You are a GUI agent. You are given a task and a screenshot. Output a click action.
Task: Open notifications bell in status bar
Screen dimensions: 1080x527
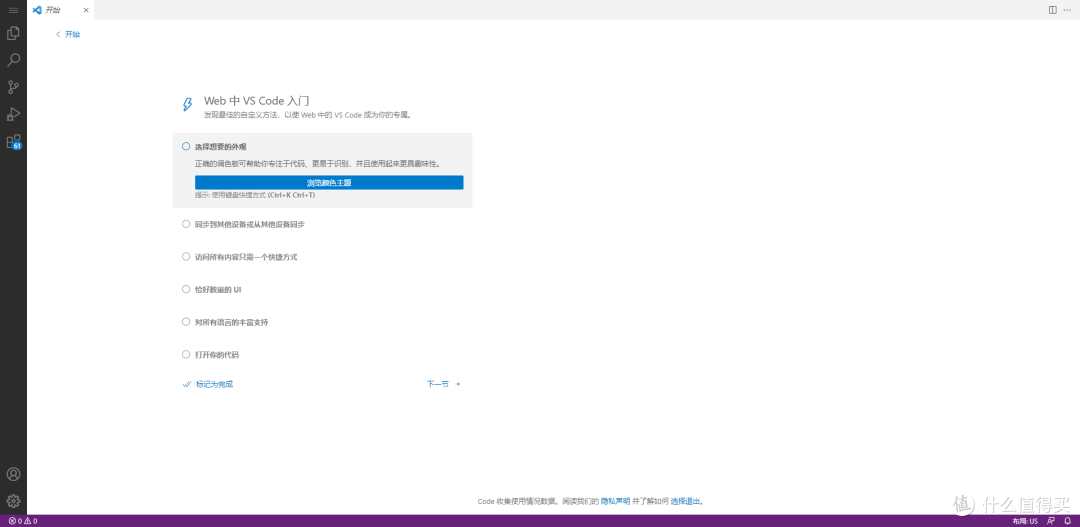[1067, 521]
